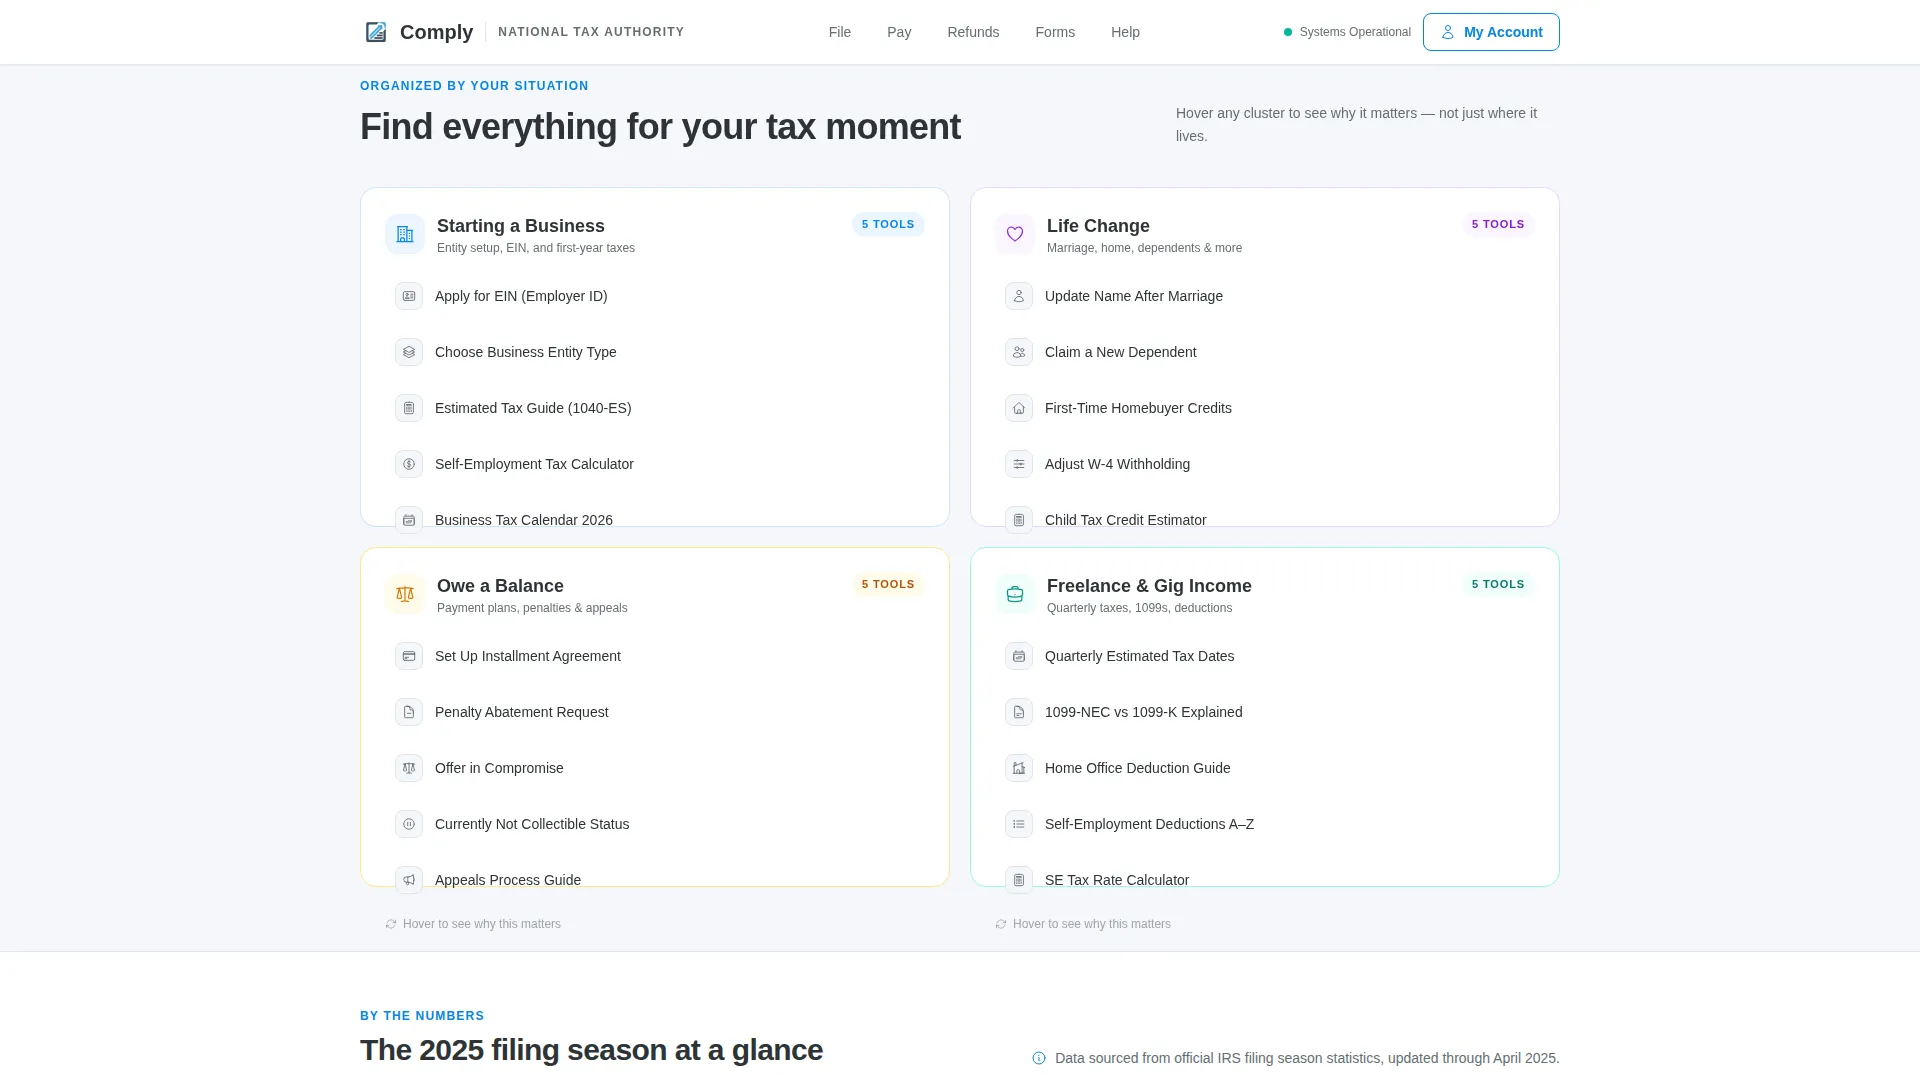Open the Pay menu
Viewport: 1920px width, 1080px height.
click(899, 32)
